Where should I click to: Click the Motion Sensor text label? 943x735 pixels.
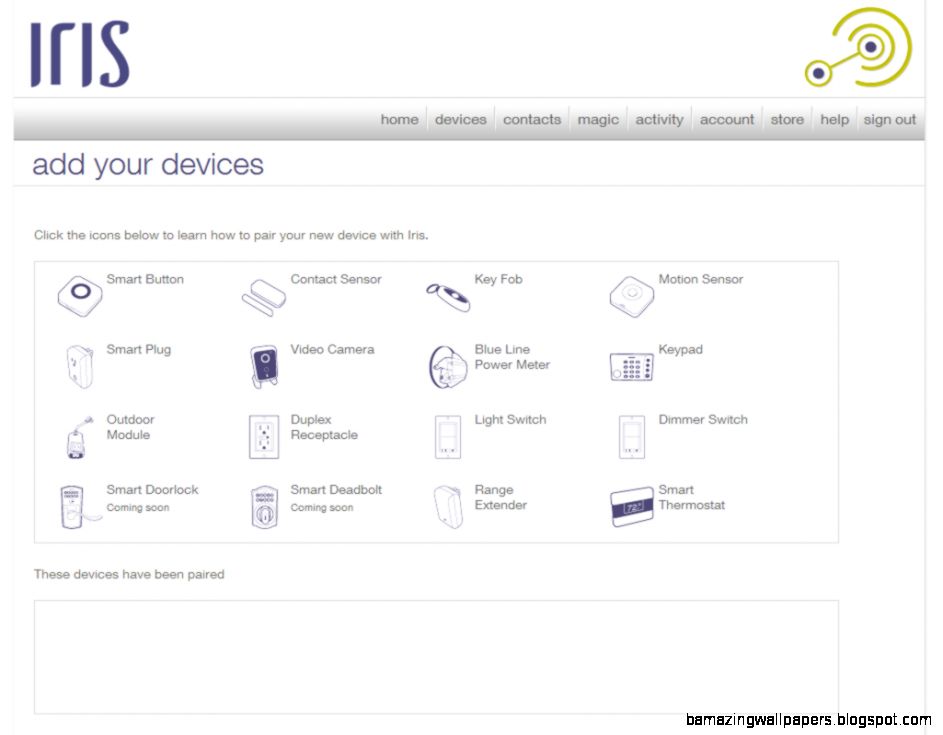(701, 279)
